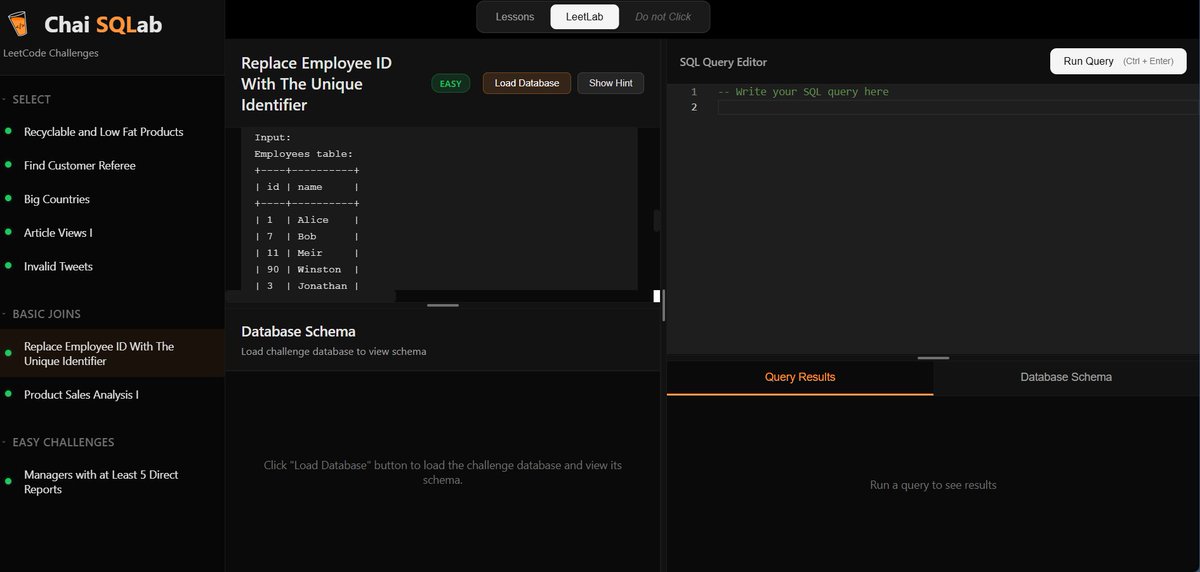1200x572 pixels.
Task: Click the problem description vertical scrollbar
Action: pos(657,220)
